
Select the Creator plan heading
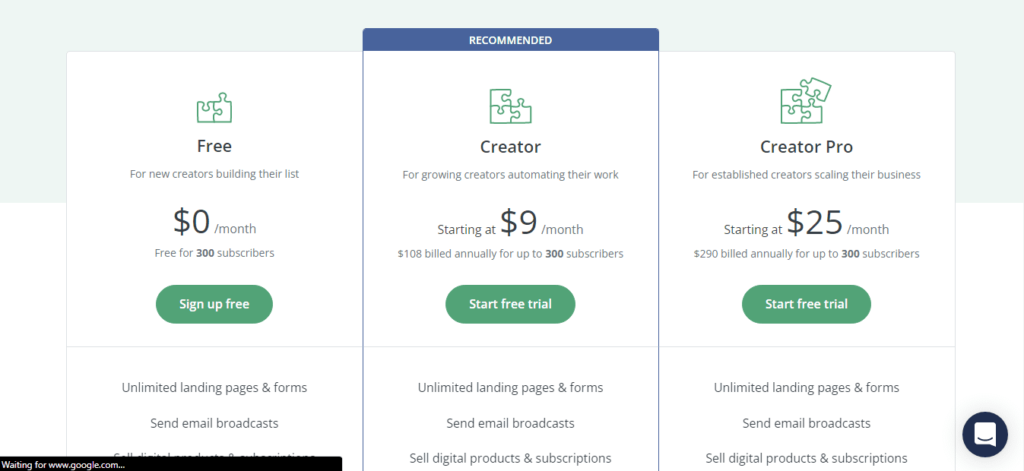510,147
